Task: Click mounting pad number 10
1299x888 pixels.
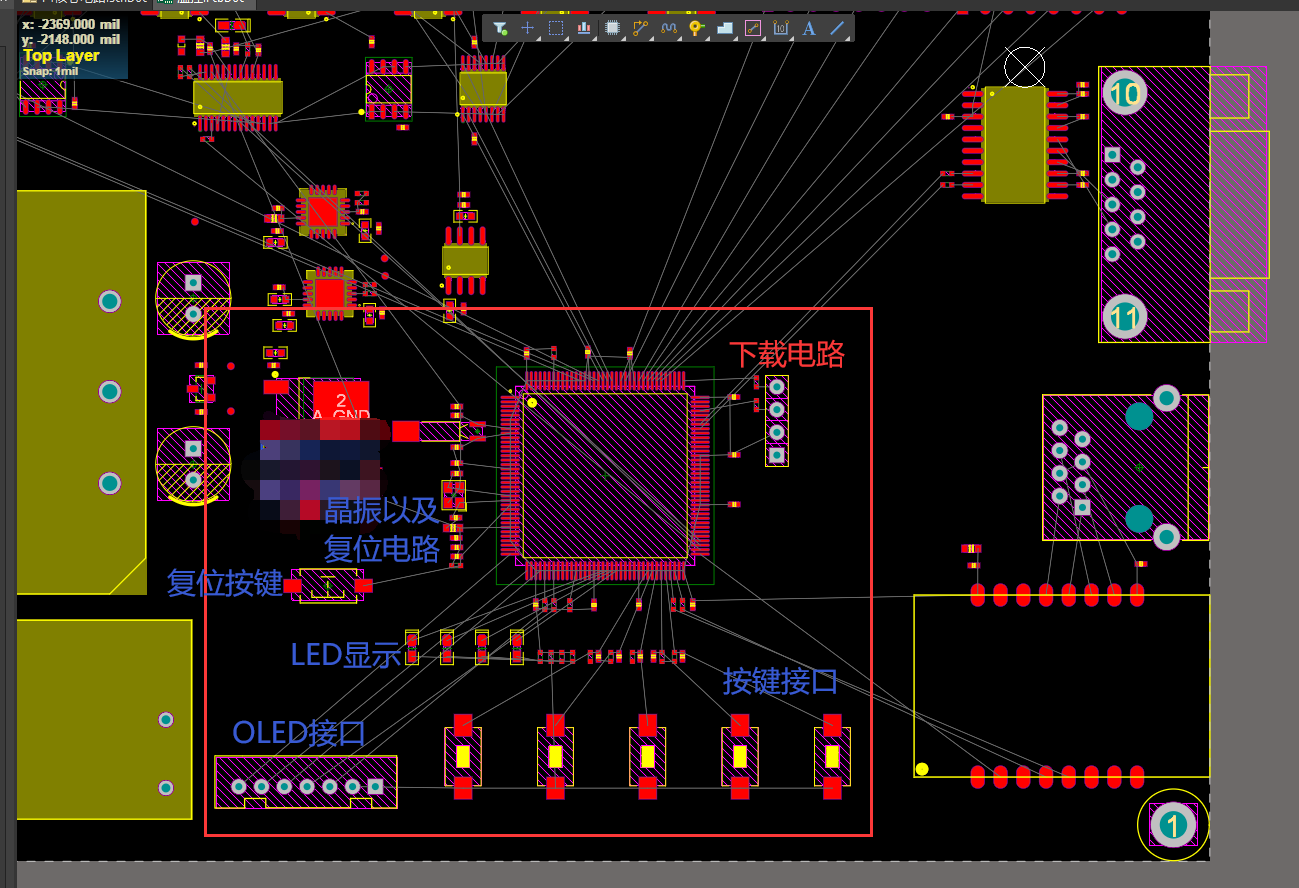Action: [1125, 94]
